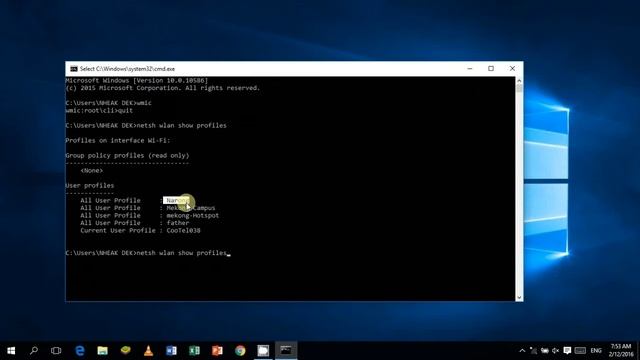Screen dimensions: 640x360
Task: Open File Explorer from the taskbar
Action: 102,350
